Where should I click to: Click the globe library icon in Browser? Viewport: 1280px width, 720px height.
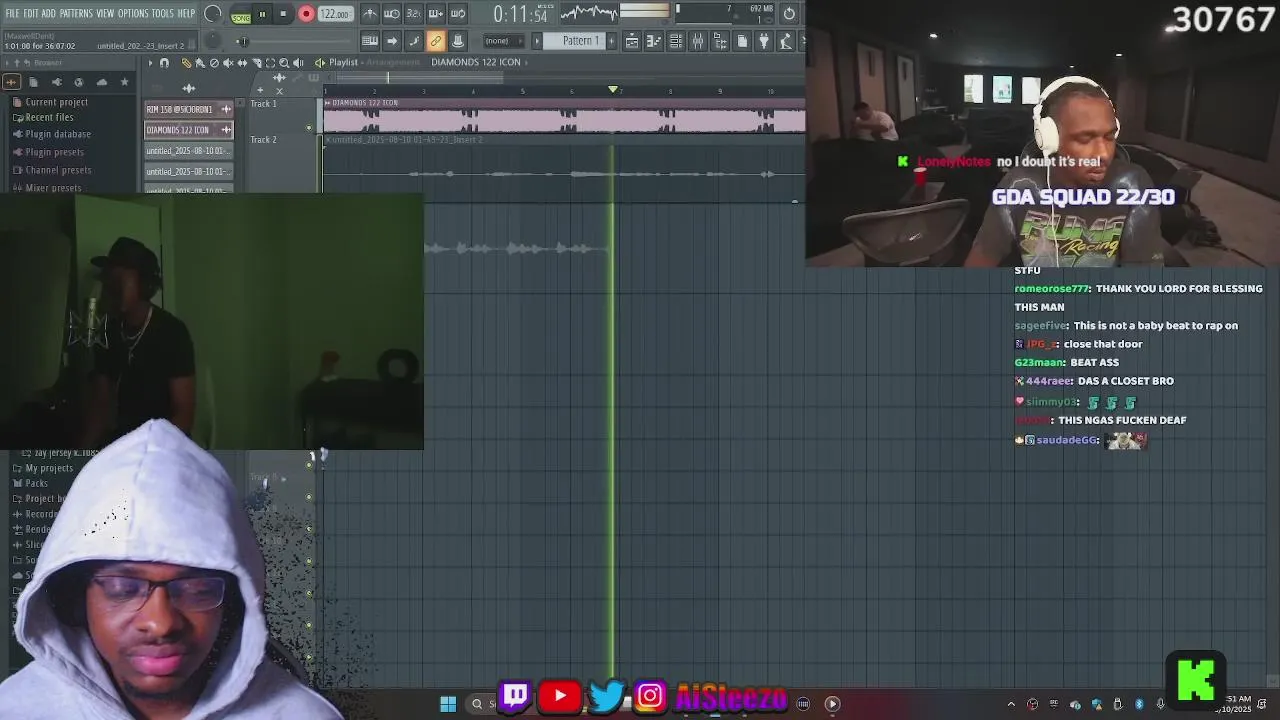(x=79, y=82)
